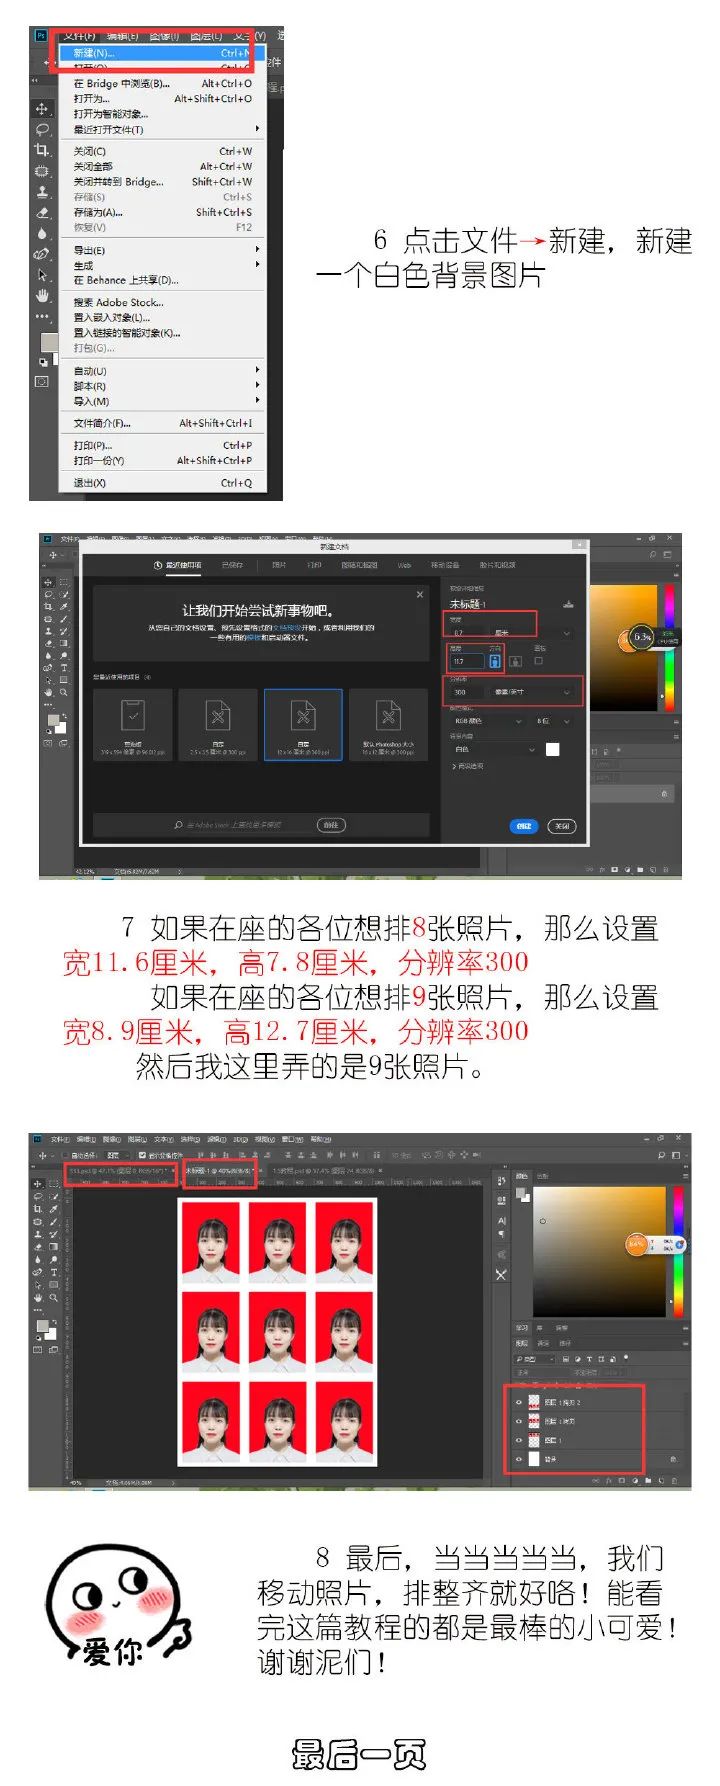
Task: Select the highlighted third document preset thumbnail
Action: [x=303, y=725]
